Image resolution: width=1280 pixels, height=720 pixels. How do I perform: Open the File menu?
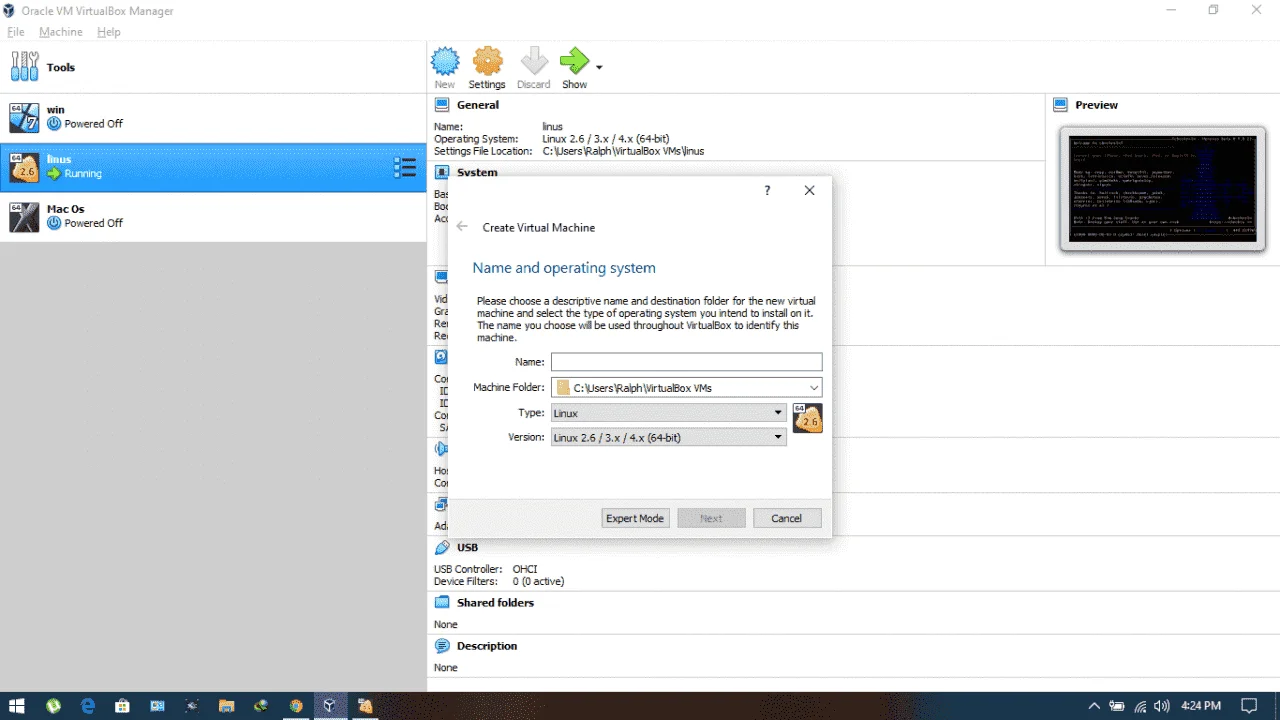point(16,32)
